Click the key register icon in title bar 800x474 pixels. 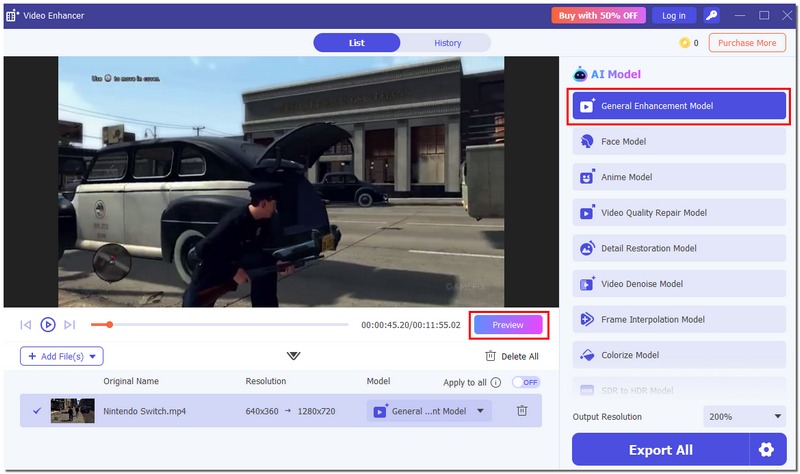711,15
